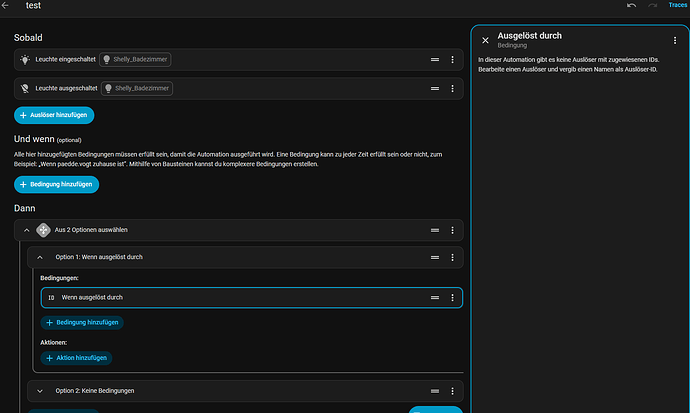Grab the drag handle of Wenn ausgelöst durch condition
The height and width of the screenshot is (413, 690).
click(x=435, y=298)
